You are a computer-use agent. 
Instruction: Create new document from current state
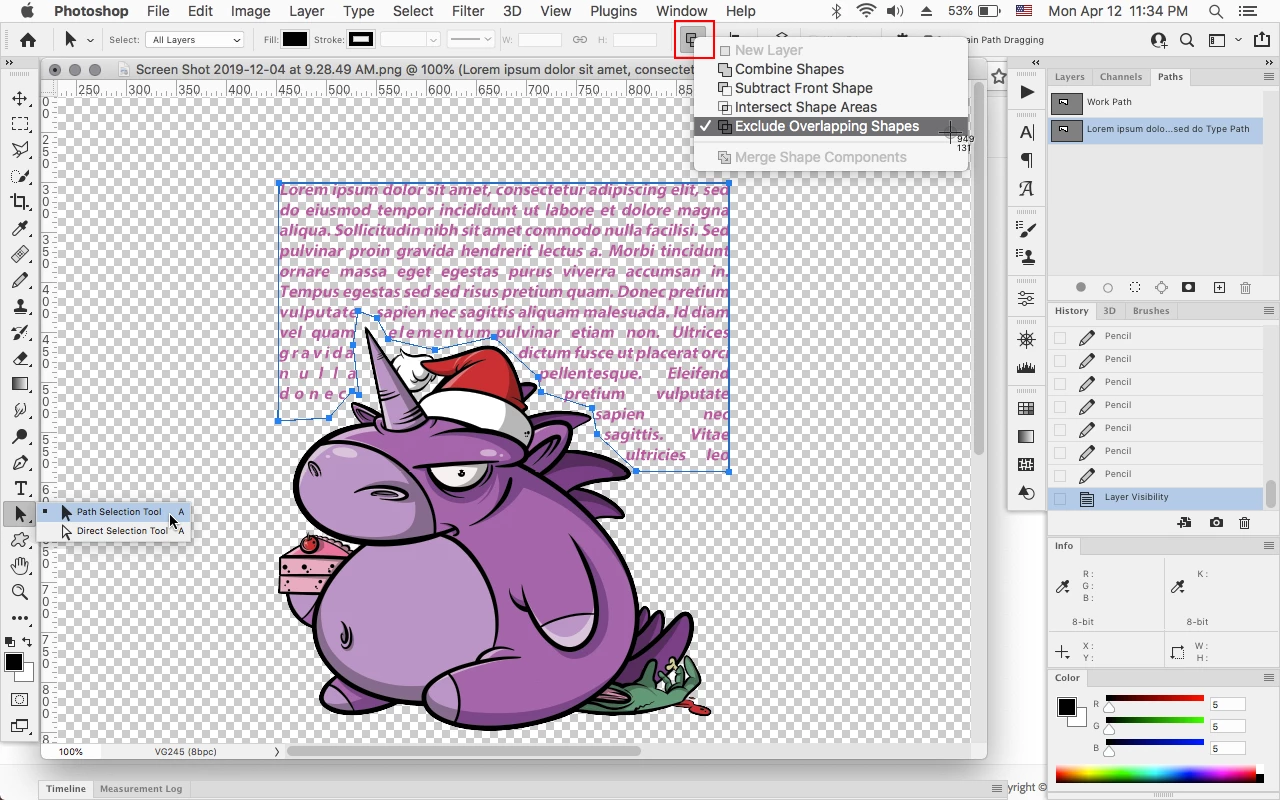(1184, 523)
